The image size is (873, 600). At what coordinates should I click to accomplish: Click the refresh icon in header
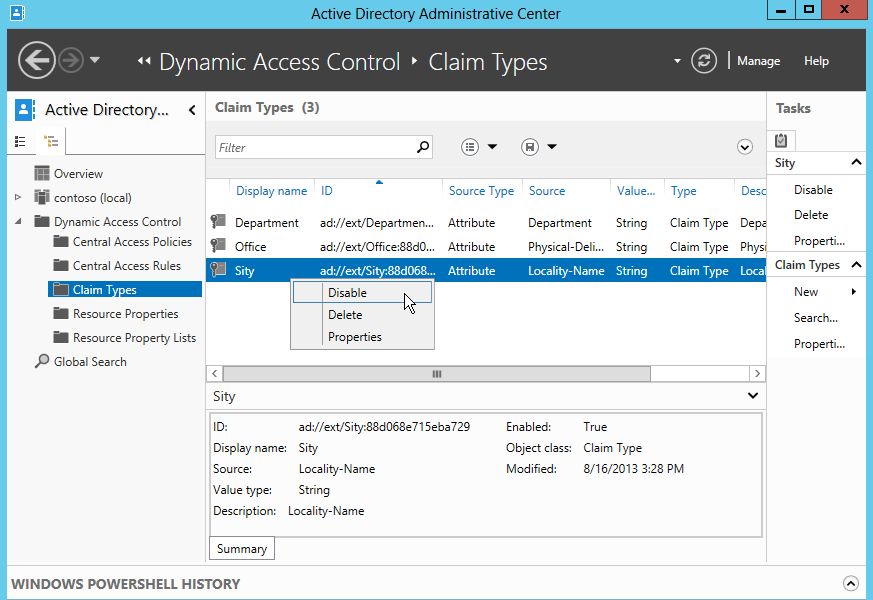(x=704, y=61)
